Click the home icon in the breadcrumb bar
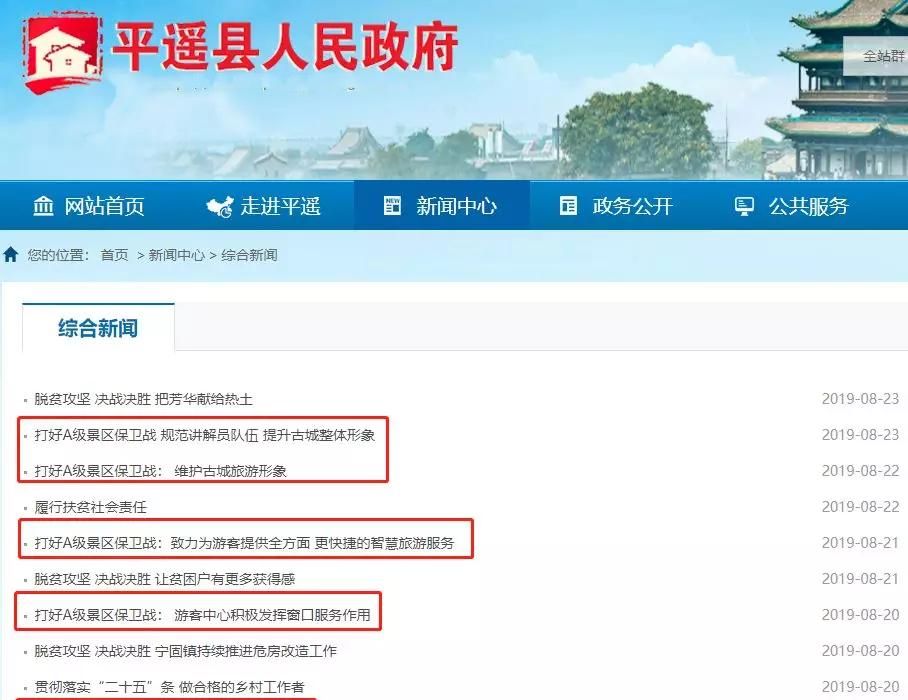This screenshot has width=908, height=700. coord(10,255)
